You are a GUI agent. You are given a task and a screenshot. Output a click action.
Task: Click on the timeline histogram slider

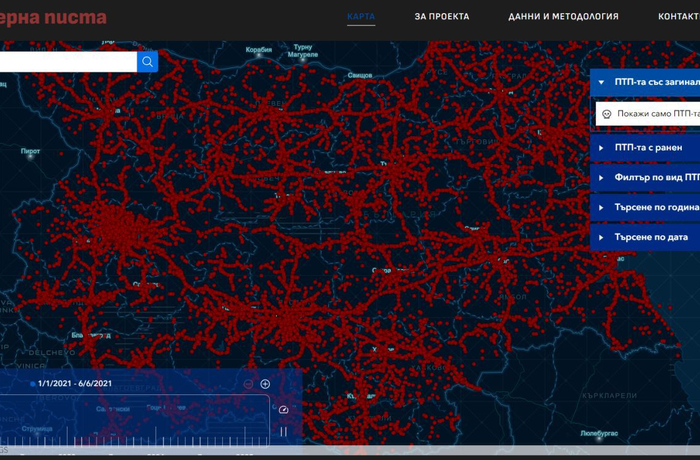135,425
